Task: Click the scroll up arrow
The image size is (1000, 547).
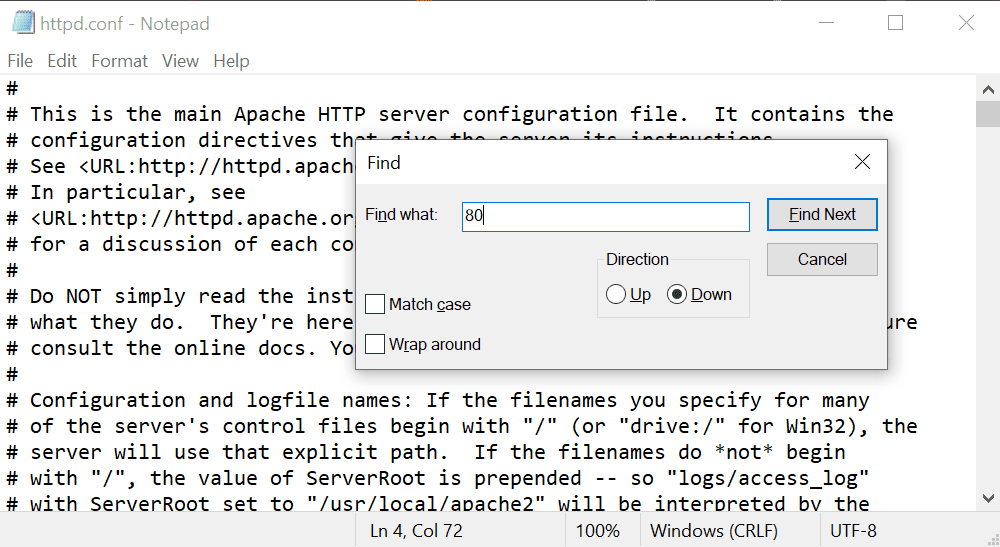Action: [x=988, y=89]
